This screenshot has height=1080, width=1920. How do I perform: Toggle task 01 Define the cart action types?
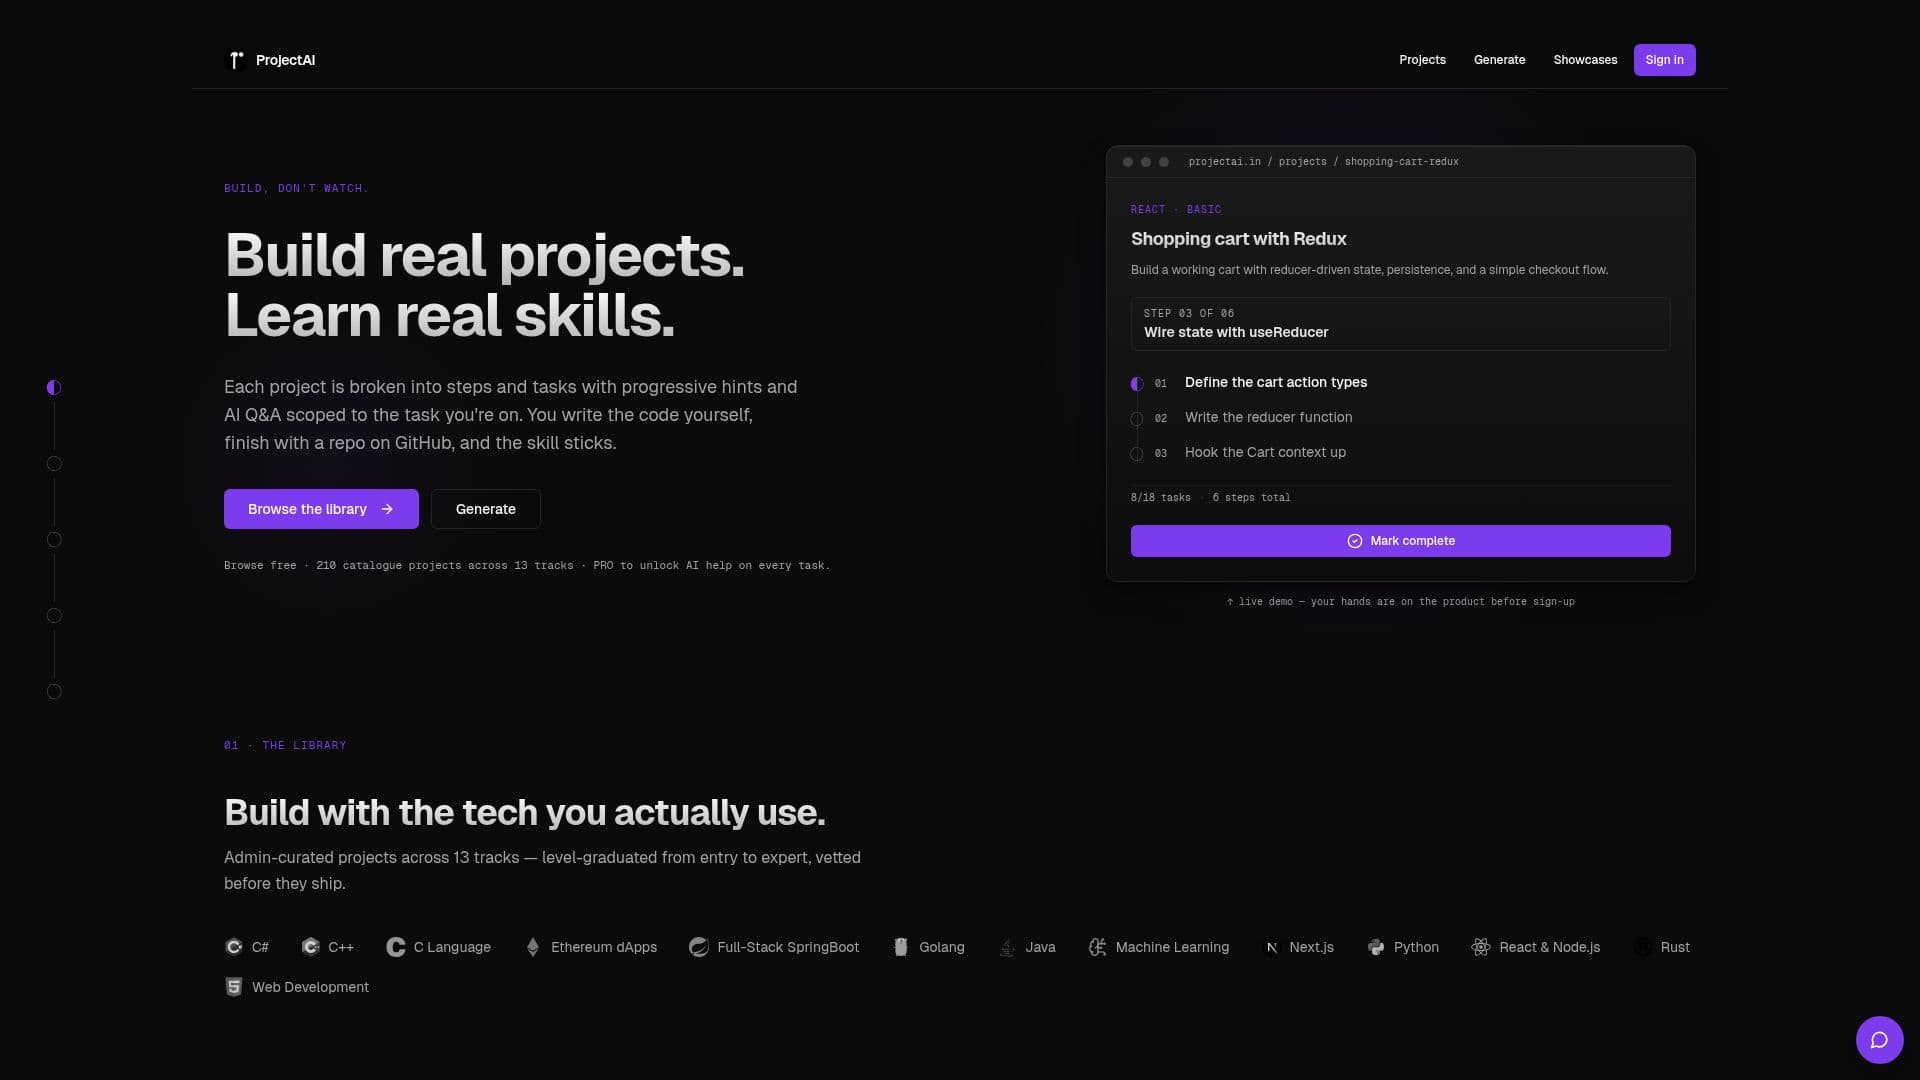(1137, 384)
